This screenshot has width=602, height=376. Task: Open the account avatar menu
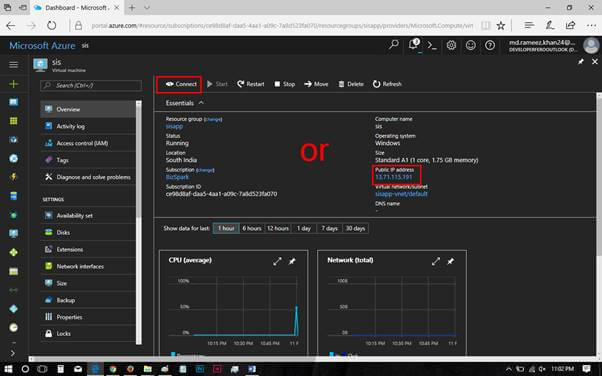pos(591,45)
